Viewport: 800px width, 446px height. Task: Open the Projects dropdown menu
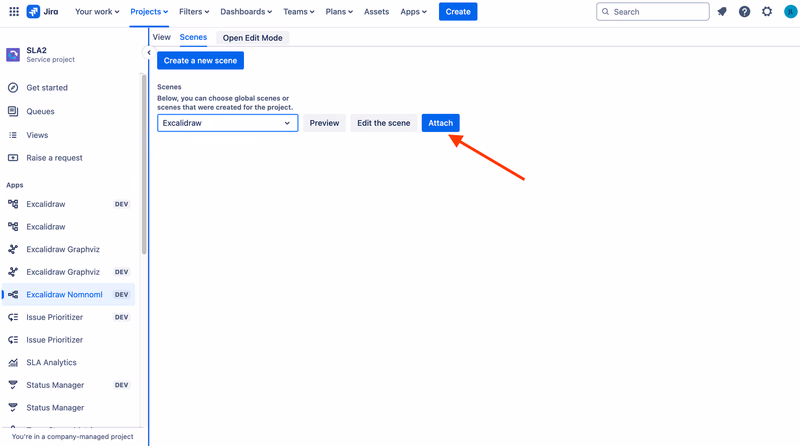tap(149, 11)
